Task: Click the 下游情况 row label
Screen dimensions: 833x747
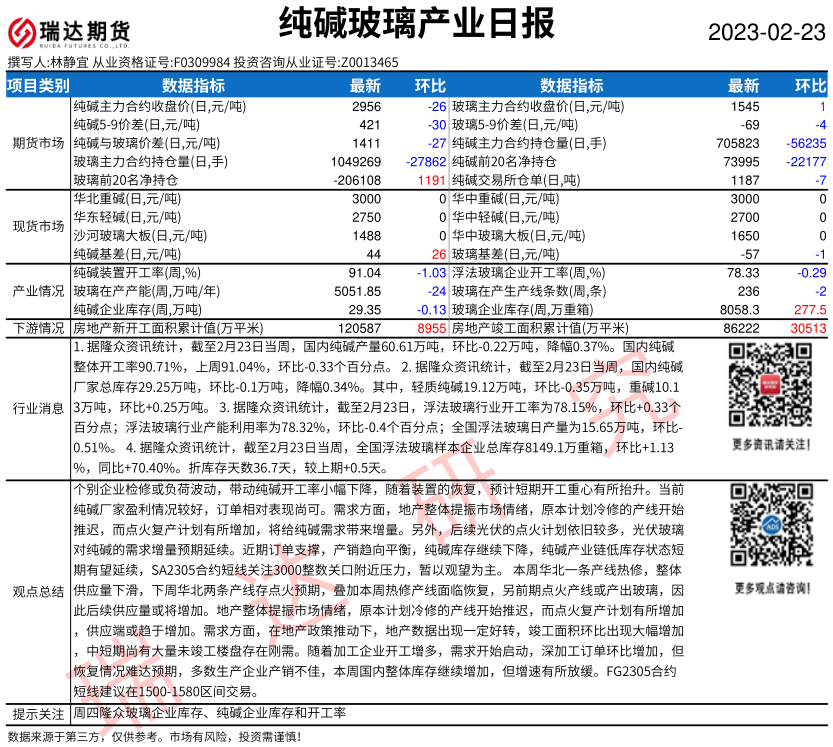Action: (x=38, y=328)
